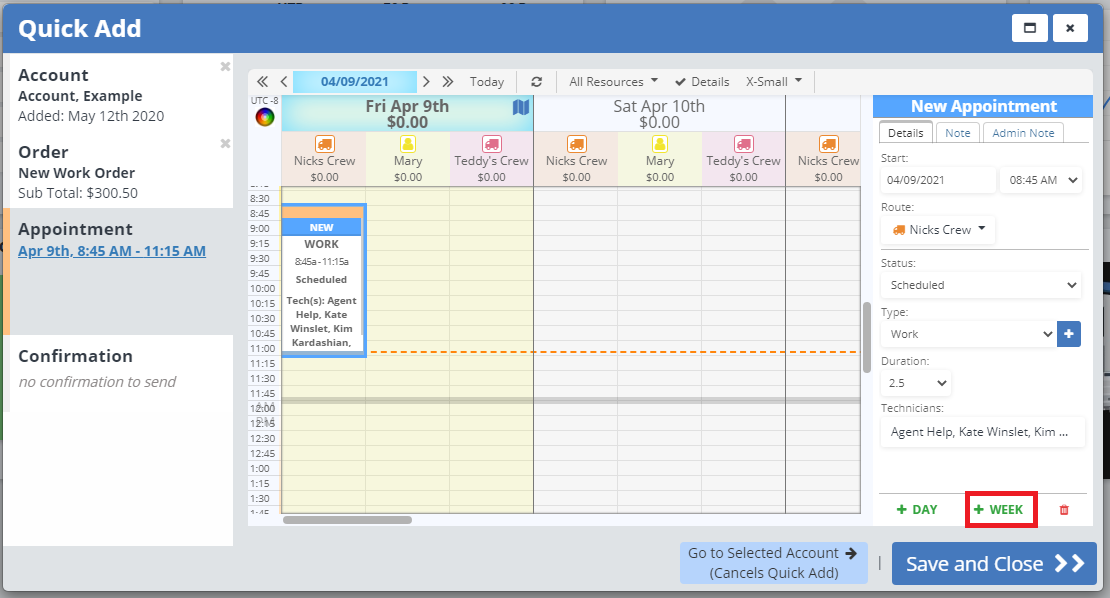The image size is (1110, 598).
Task: Click the Save and Close button
Action: (994, 564)
